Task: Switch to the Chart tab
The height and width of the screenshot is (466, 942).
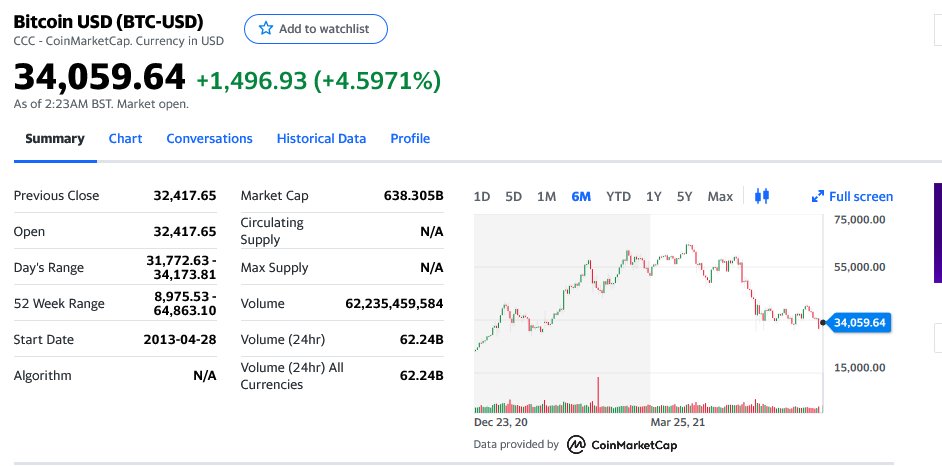Action: 126,139
